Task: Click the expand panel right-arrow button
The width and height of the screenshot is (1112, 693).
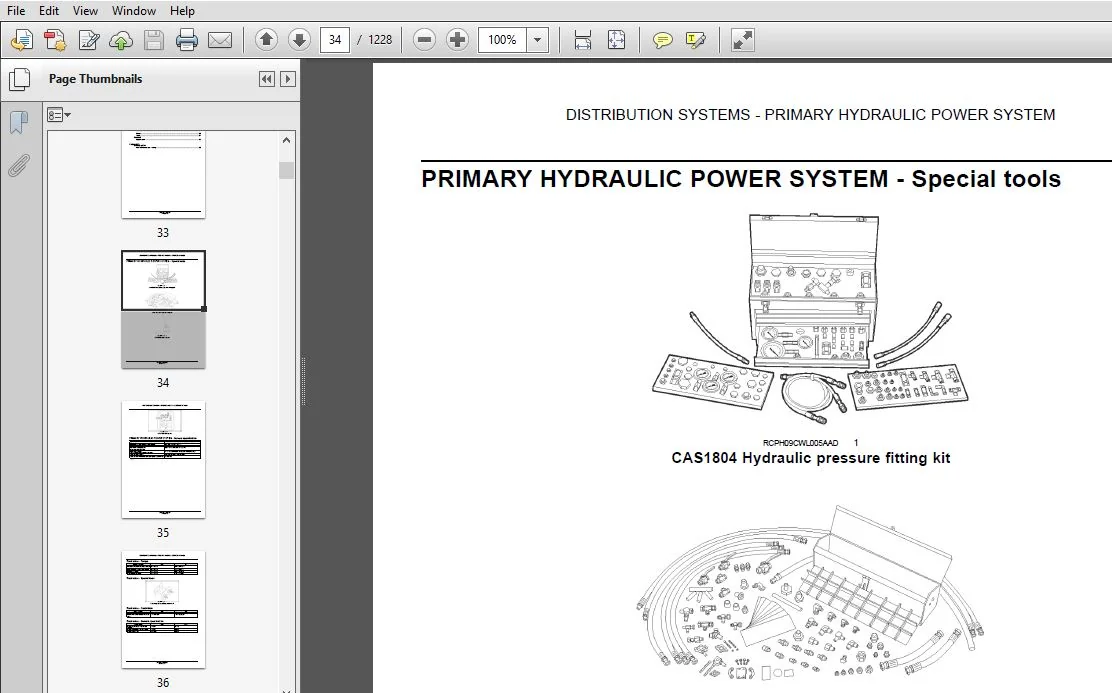Action: pos(288,79)
